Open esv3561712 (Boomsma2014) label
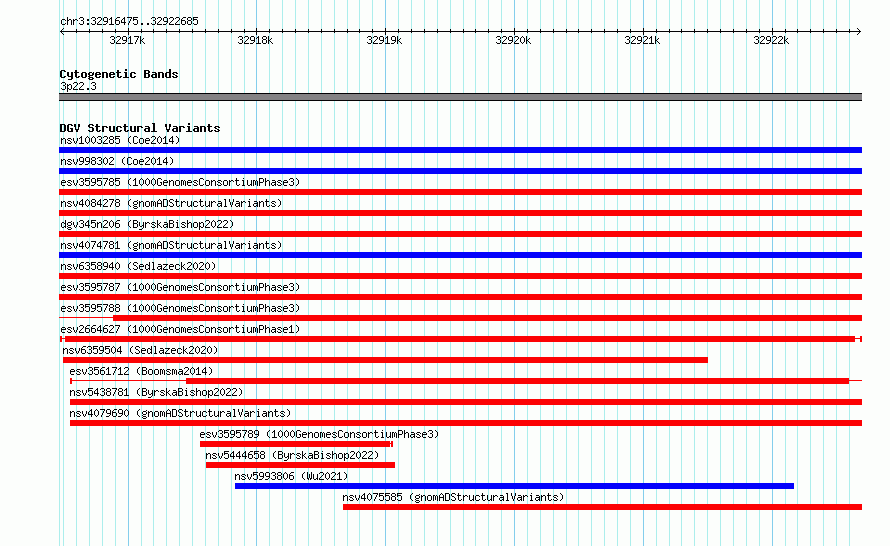The width and height of the screenshot is (890, 546). click(x=141, y=371)
